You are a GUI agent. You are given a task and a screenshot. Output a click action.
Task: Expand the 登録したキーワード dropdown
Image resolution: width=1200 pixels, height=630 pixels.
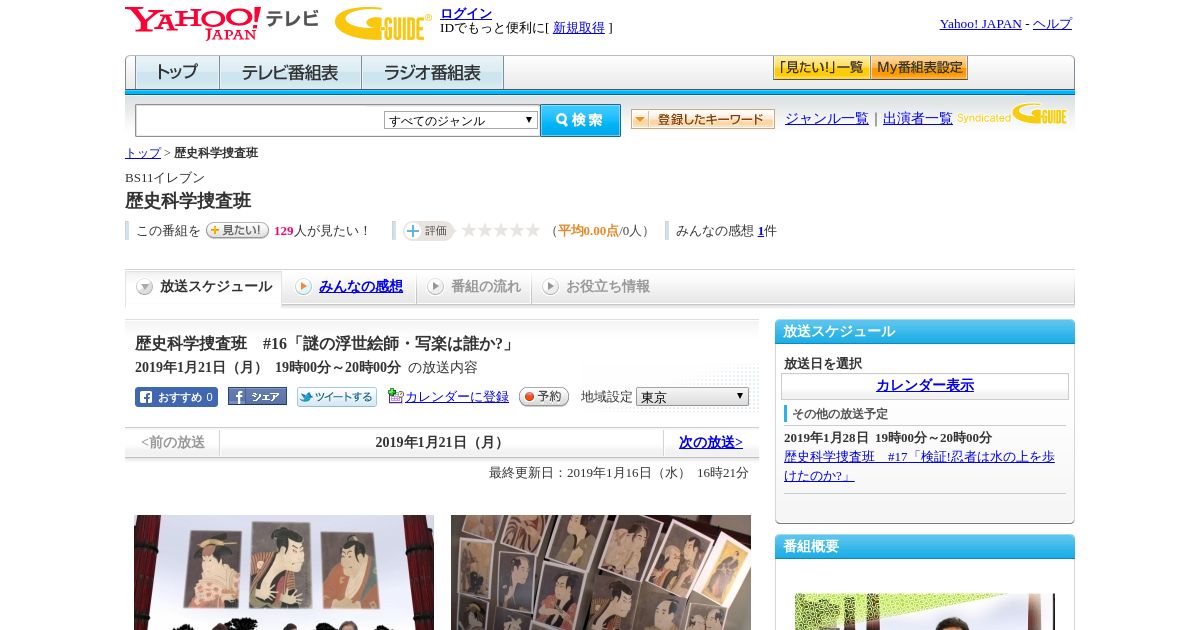pos(703,119)
